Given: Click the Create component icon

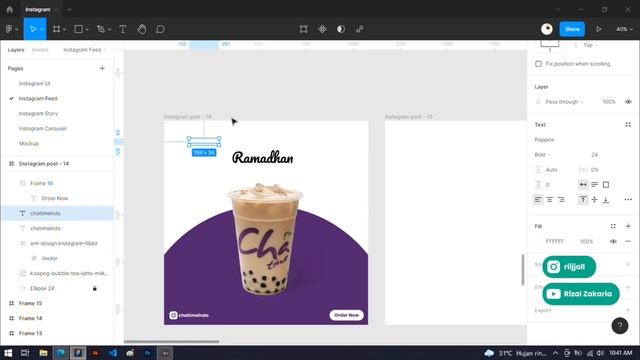Looking at the screenshot, I should click(322, 29).
